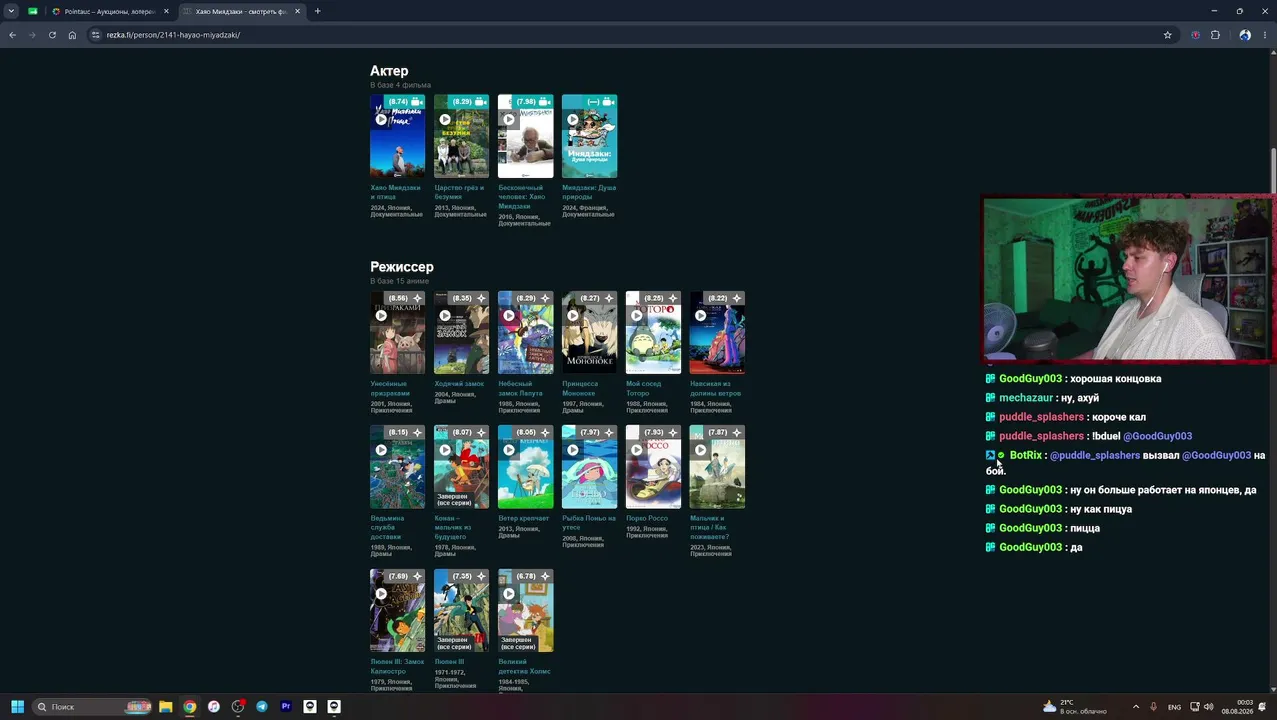Open Chrome three-dot menu

(1264, 35)
